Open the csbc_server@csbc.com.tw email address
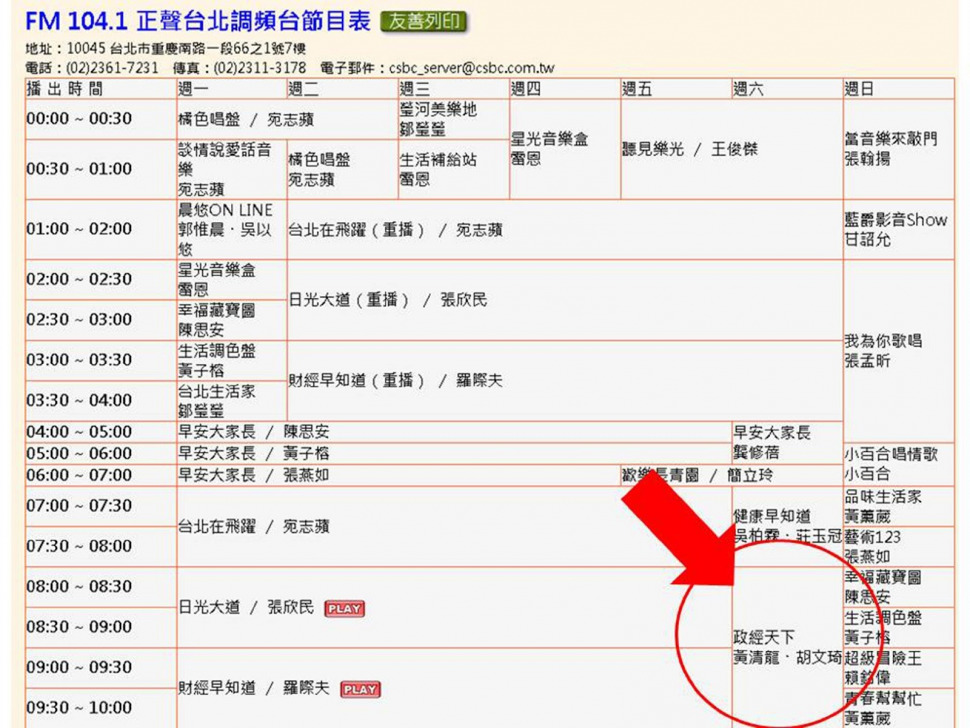 [471, 68]
